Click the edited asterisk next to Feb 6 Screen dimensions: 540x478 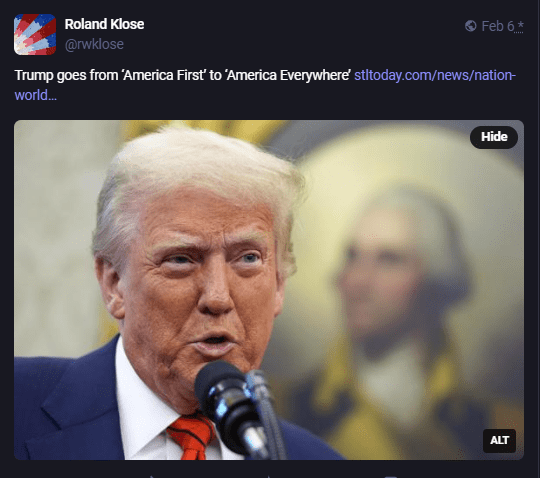(520, 26)
